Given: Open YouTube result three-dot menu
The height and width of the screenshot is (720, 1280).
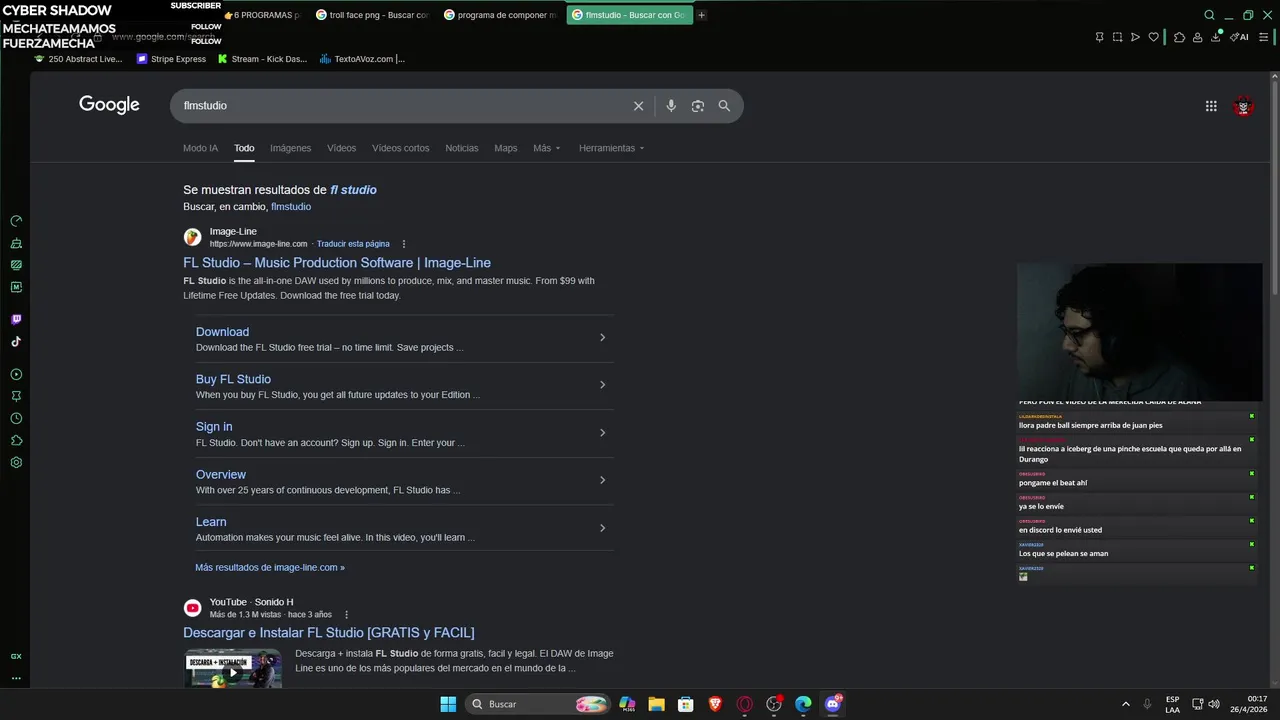Looking at the screenshot, I should (x=347, y=615).
